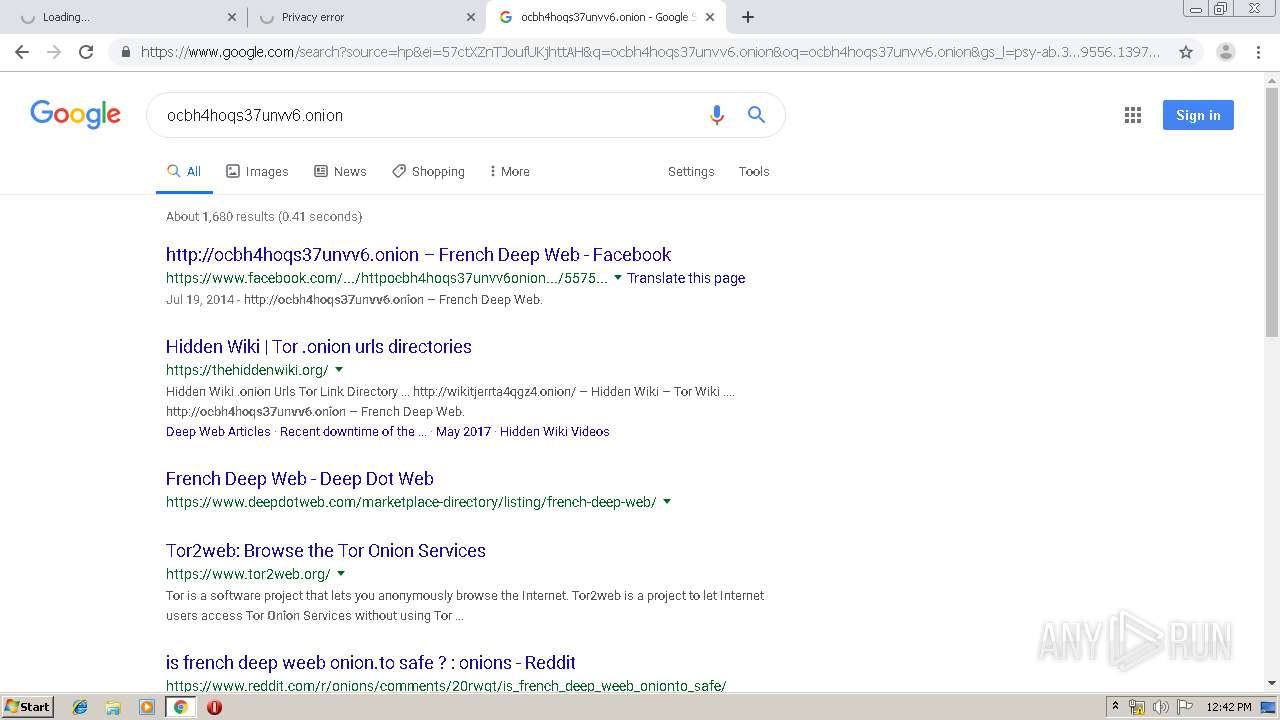
Task: Click the volume tray icon
Action: [1160, 707]
